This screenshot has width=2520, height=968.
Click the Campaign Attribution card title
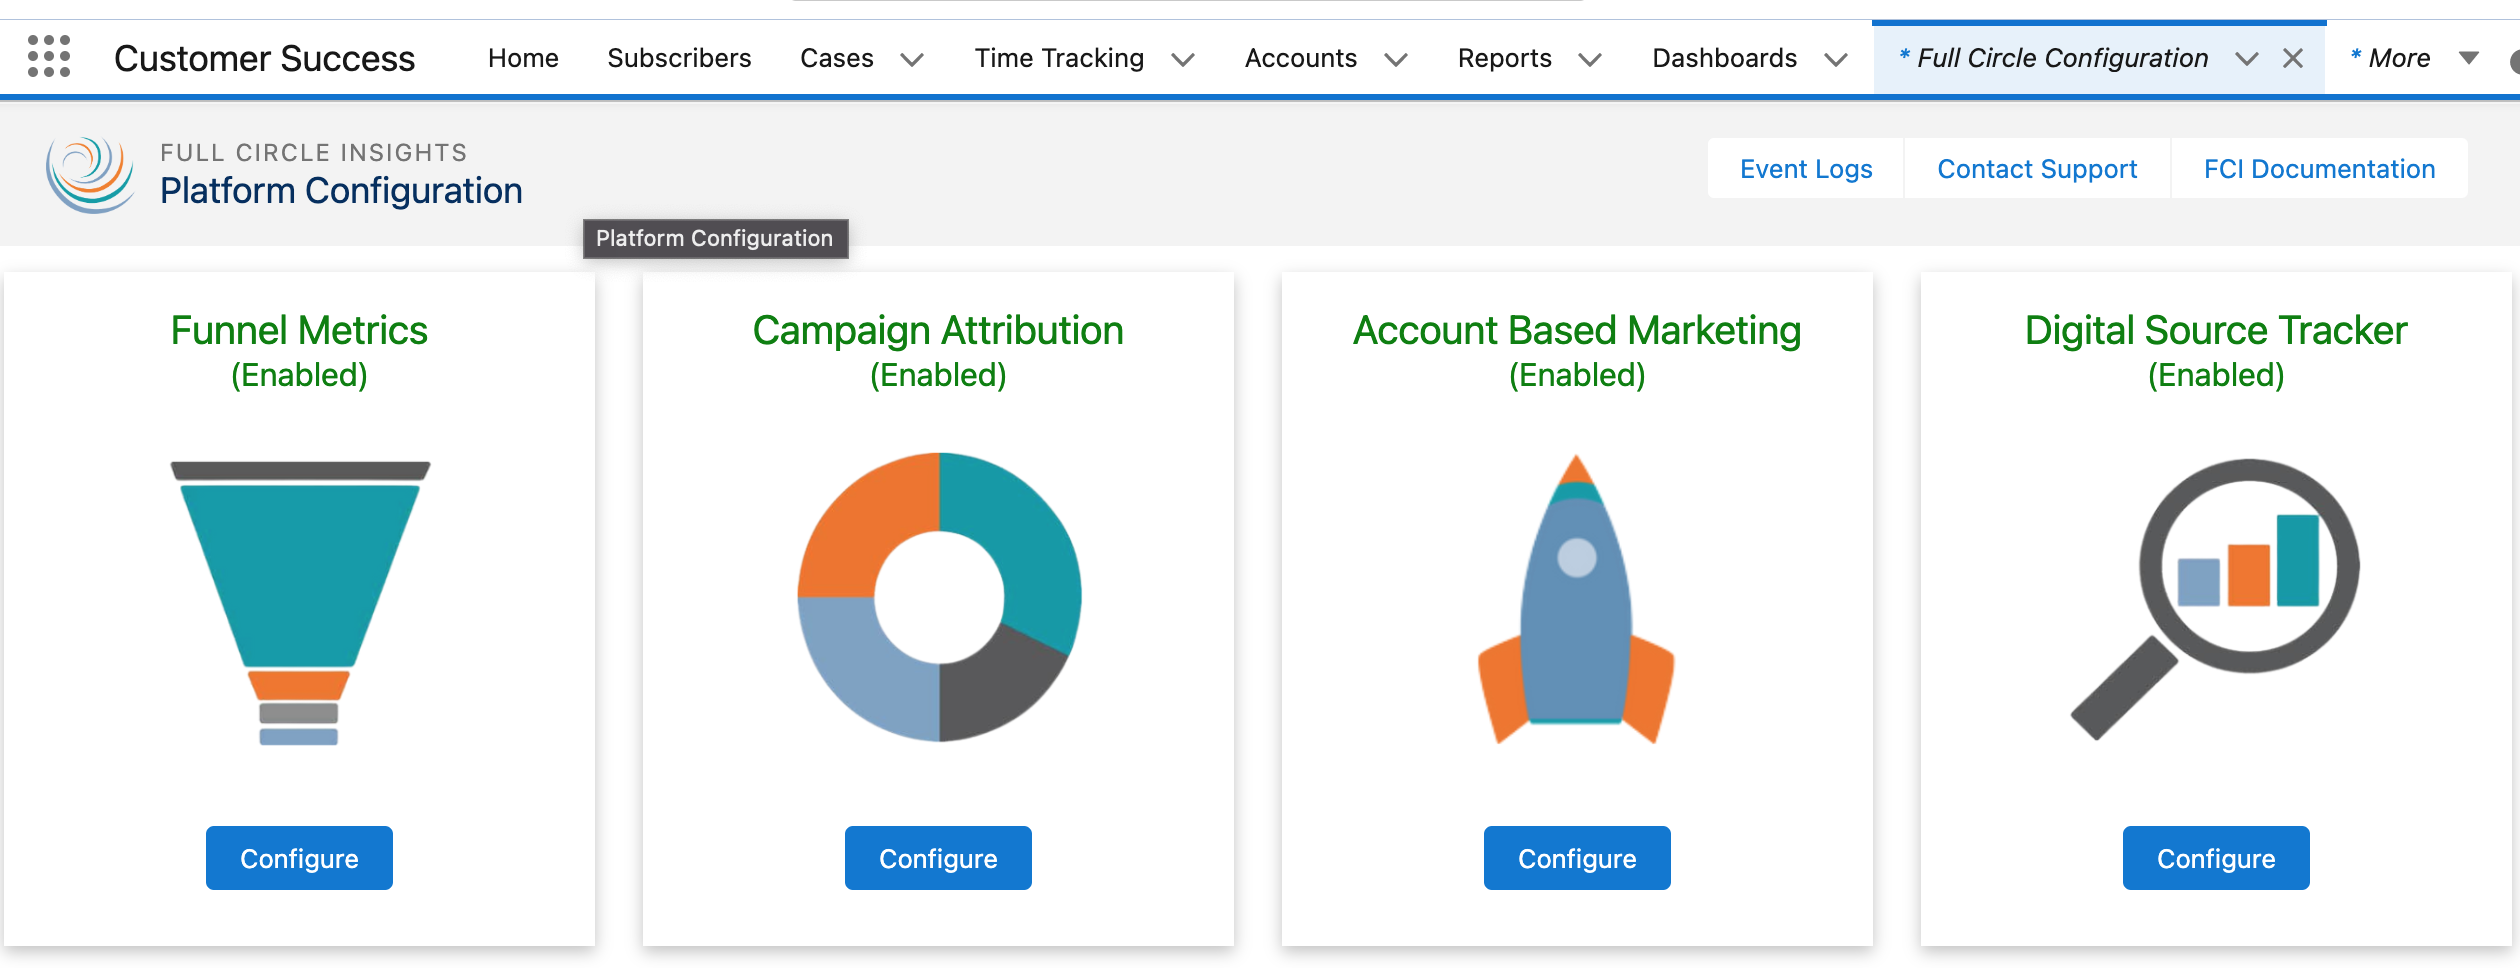(x=938, y=330)
